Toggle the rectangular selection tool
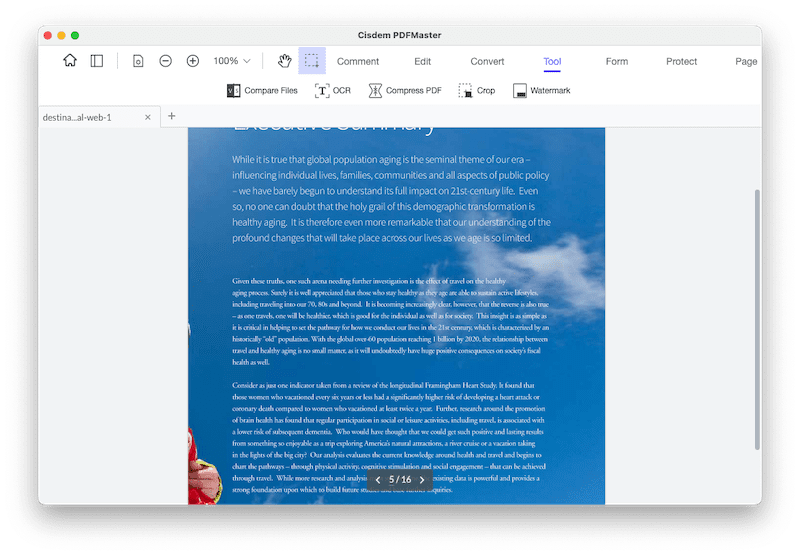800x555 pixels. tap(312, 61)
